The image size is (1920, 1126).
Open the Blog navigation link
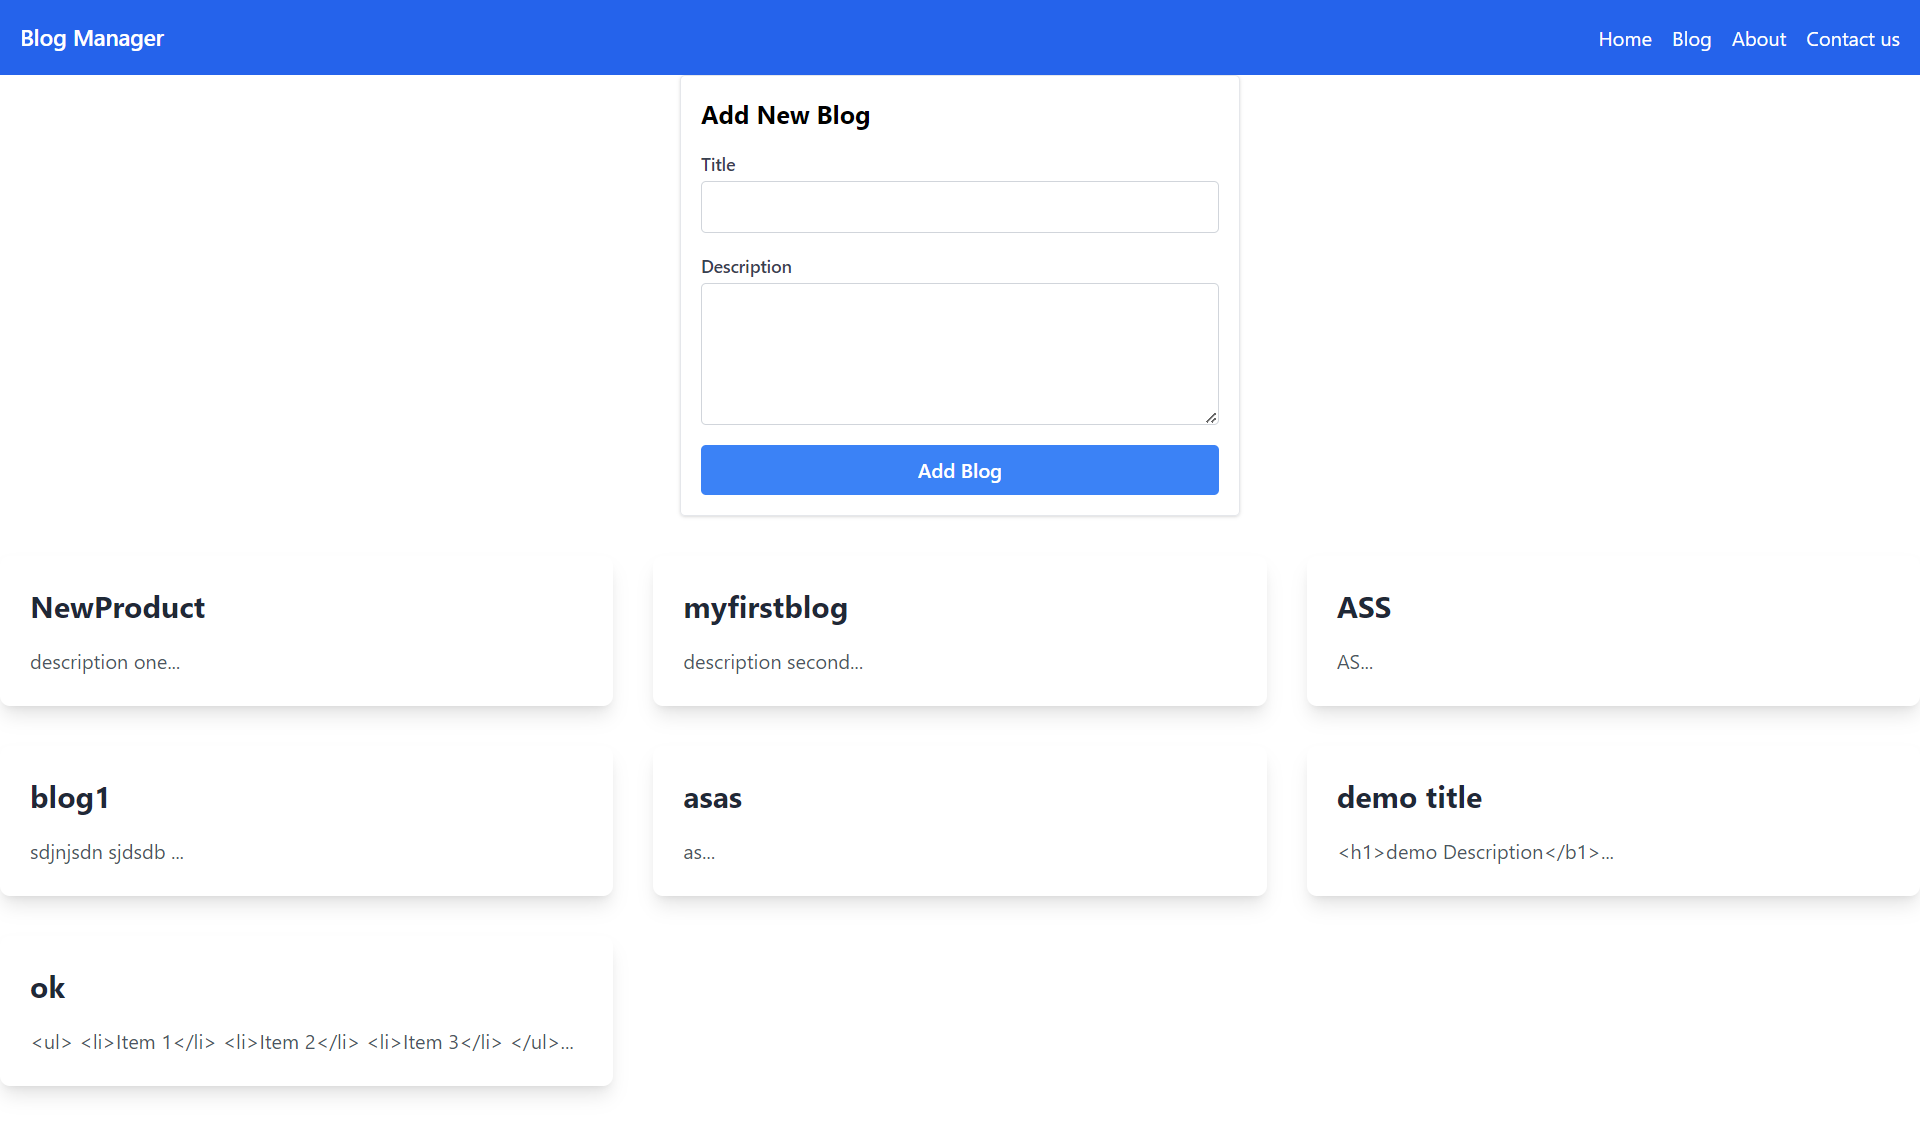[1691, 36]
